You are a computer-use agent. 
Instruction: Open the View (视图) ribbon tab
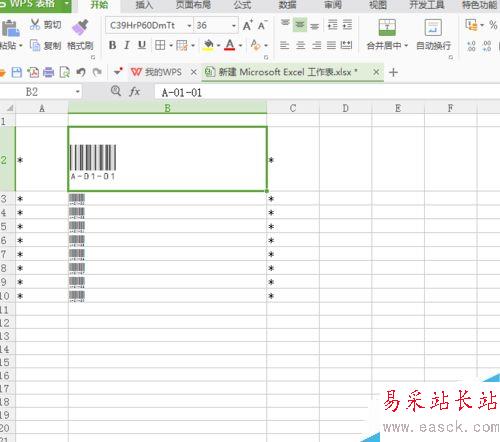tap(378, 5)
